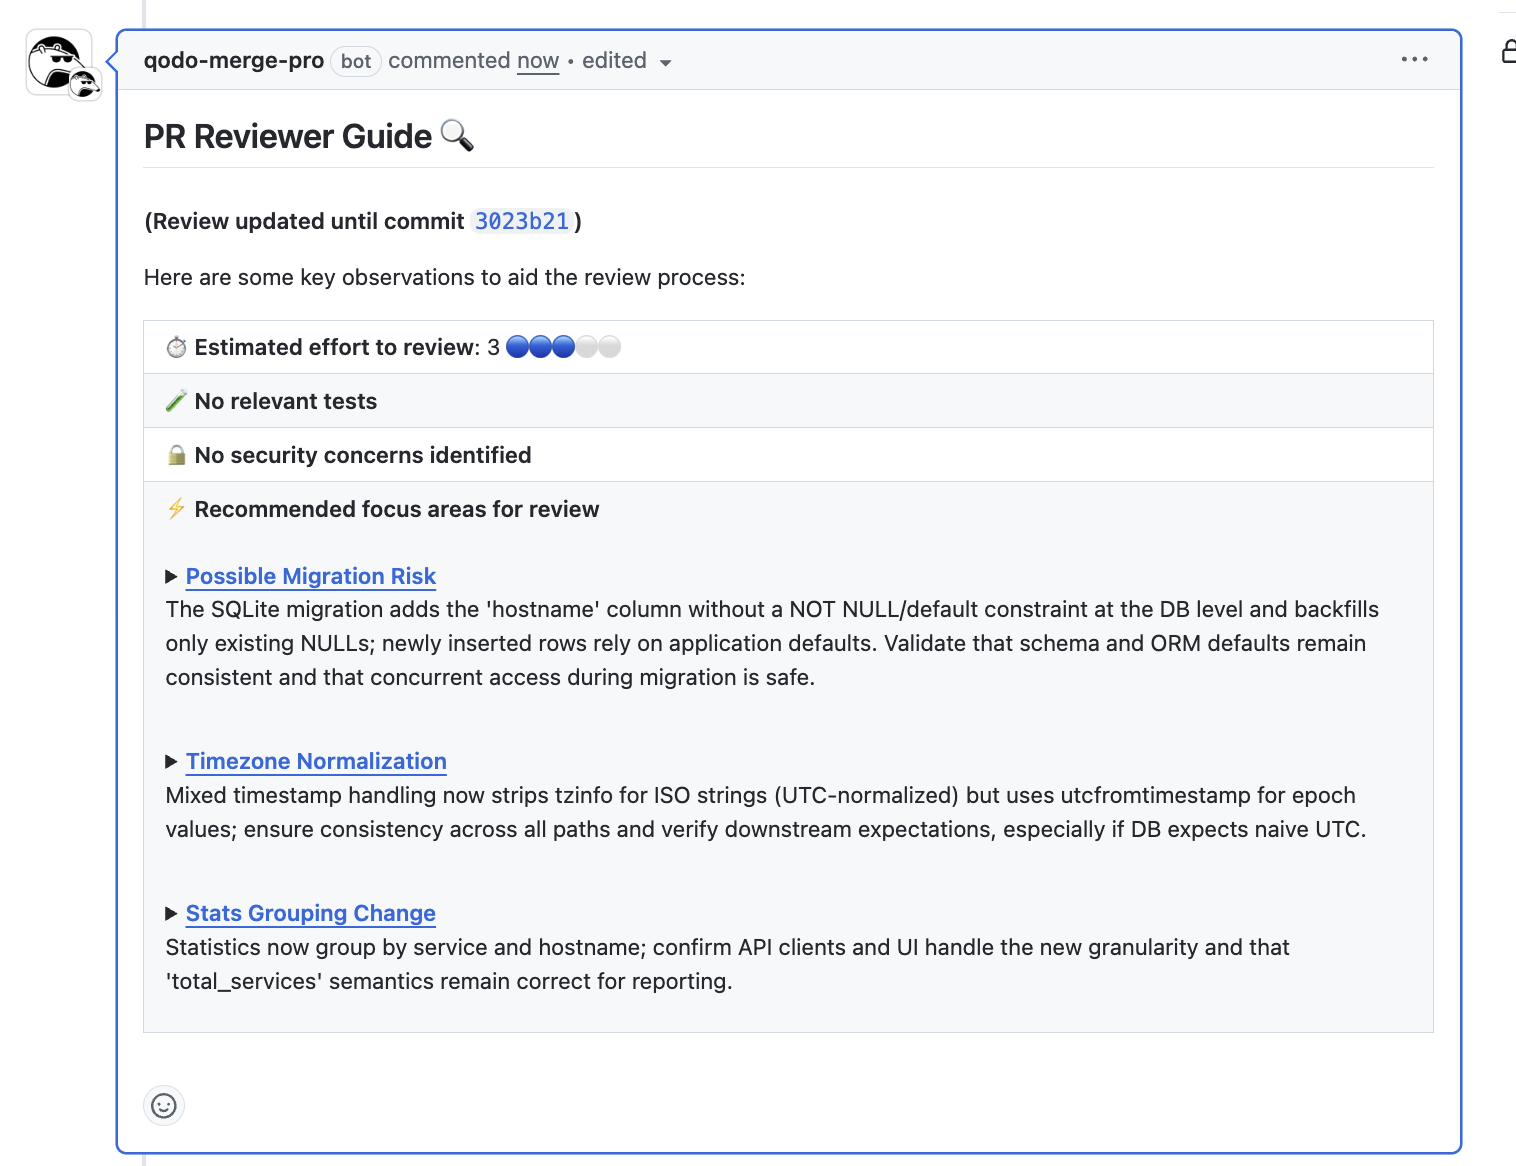
Task: Open the Timezone Normalization link
Action: (x=316, y=762)
